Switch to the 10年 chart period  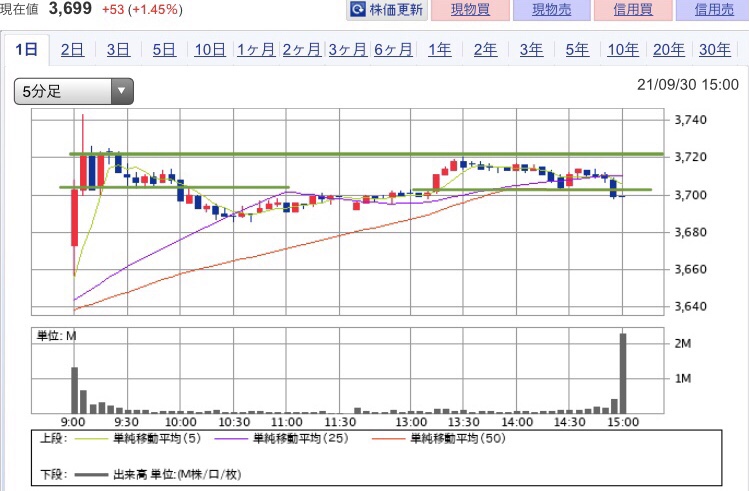click(x=623, y=50)
